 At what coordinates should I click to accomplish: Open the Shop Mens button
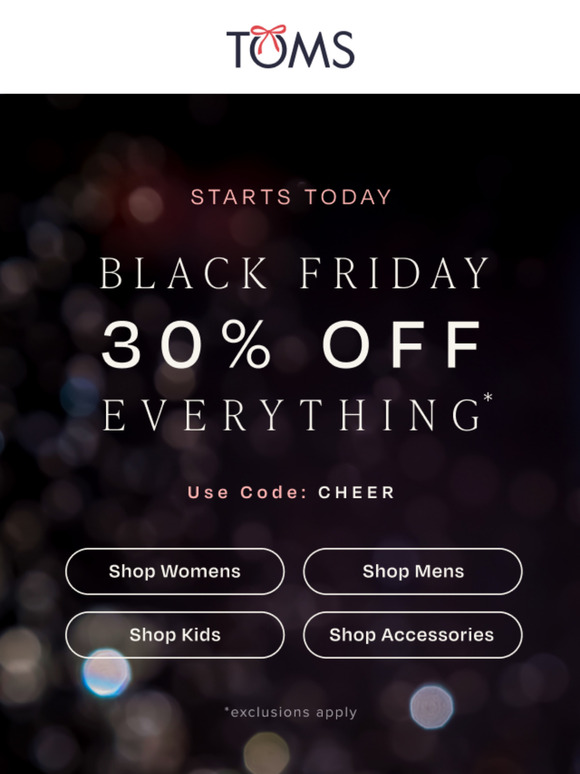(413, 571)
